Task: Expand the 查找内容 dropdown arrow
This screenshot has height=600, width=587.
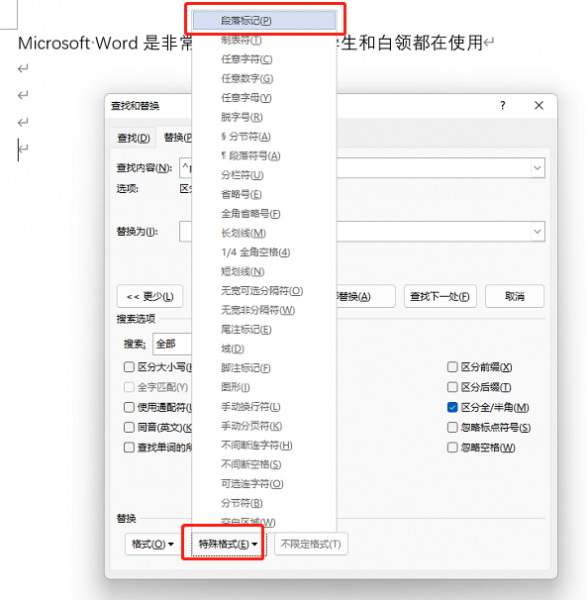Action: [x=537, y=168]
